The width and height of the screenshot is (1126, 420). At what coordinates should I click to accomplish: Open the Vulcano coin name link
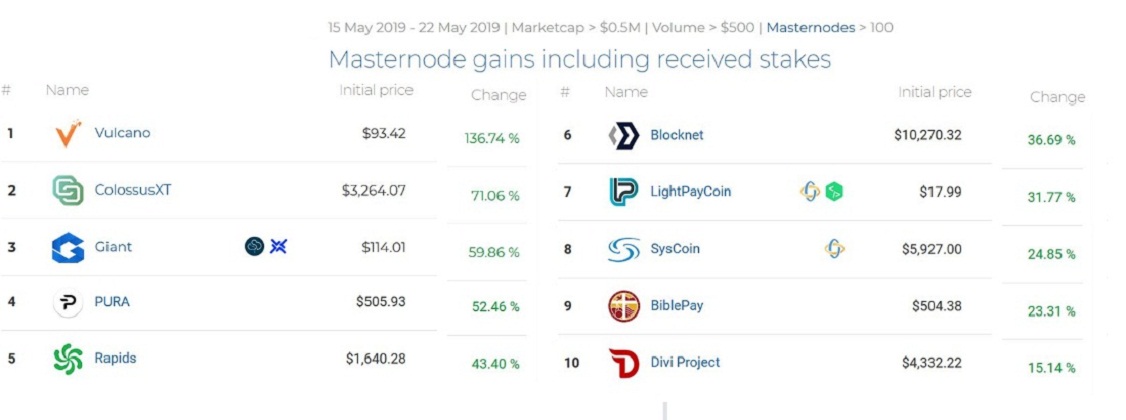coord(123,133)
